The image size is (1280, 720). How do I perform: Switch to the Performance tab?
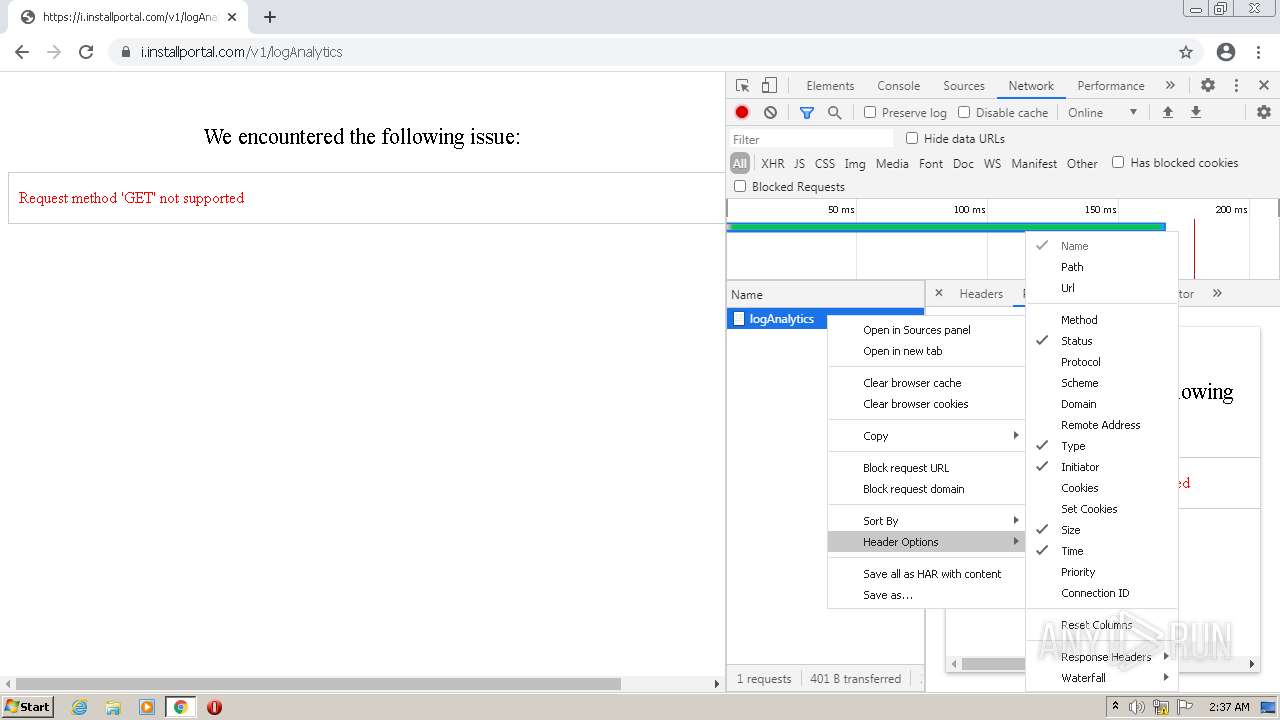point(1111,86)
